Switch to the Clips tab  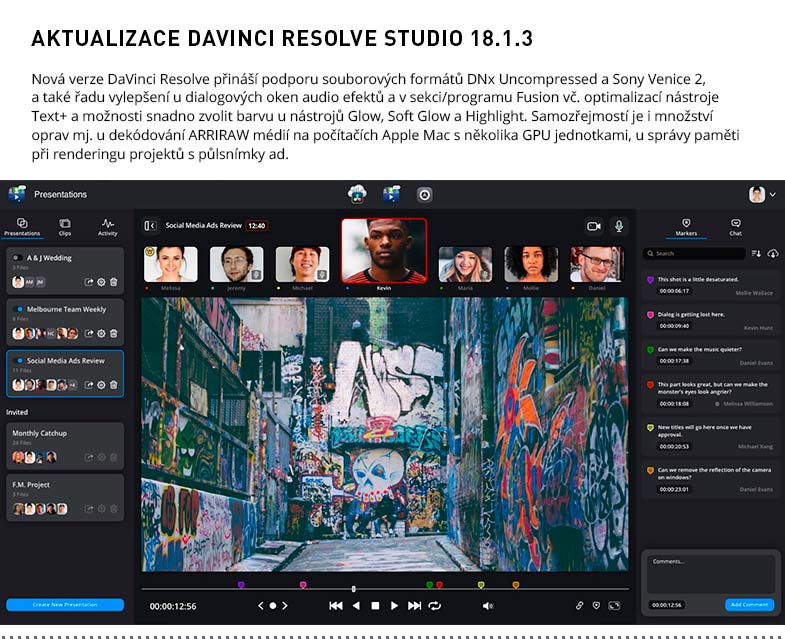tap(65, 227)
